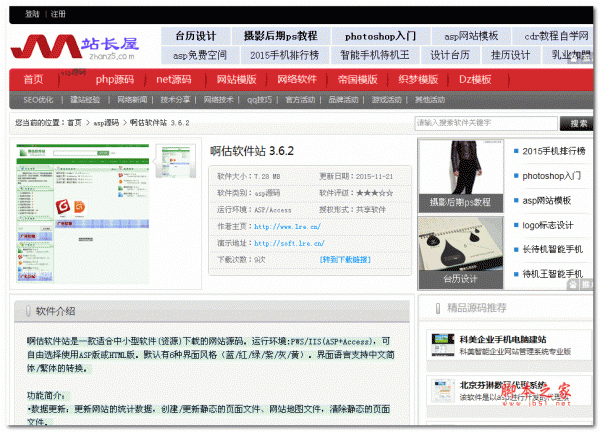Click the software size 7.28 MB
The height and width of the screenshot is (432, 600).
point(267,176)
